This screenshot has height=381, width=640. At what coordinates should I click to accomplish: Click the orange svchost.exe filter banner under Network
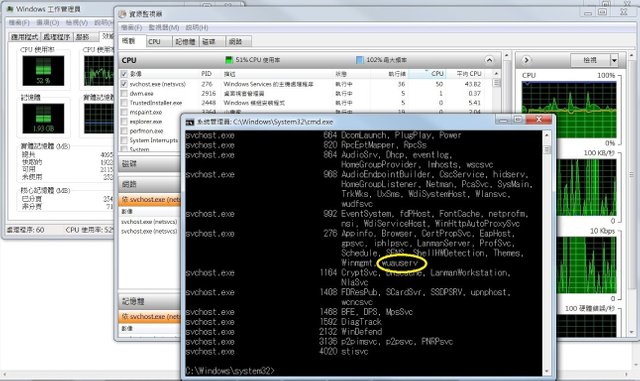150,200
